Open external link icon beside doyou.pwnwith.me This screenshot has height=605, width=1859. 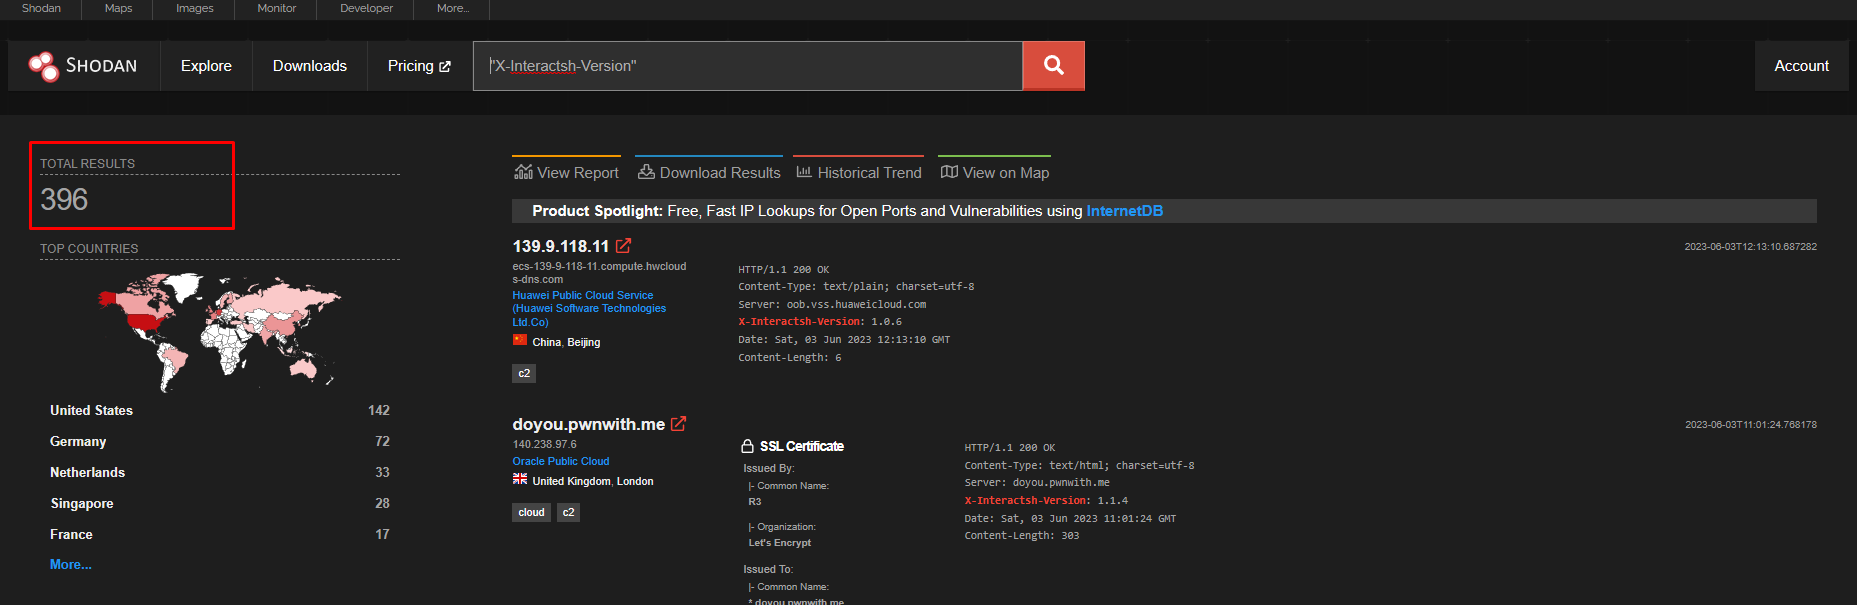point(679,424)
